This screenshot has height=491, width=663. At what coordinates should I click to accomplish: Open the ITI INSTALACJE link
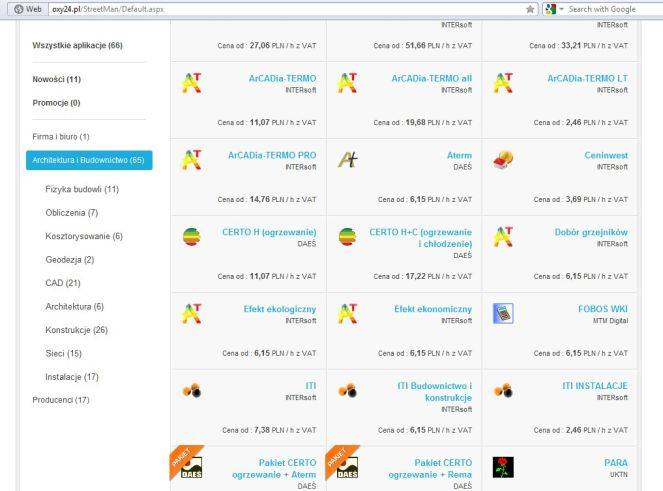tap(595, 386)
